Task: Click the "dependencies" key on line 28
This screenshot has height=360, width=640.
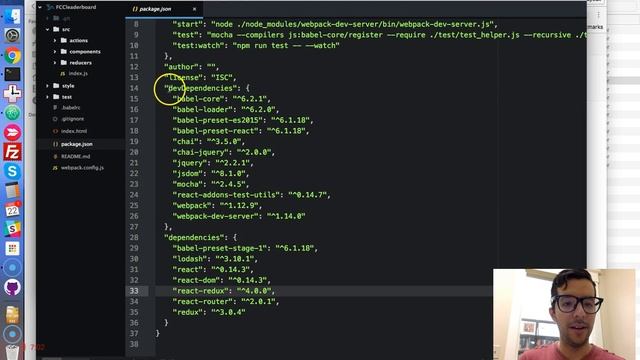Action: click(194, 238)
